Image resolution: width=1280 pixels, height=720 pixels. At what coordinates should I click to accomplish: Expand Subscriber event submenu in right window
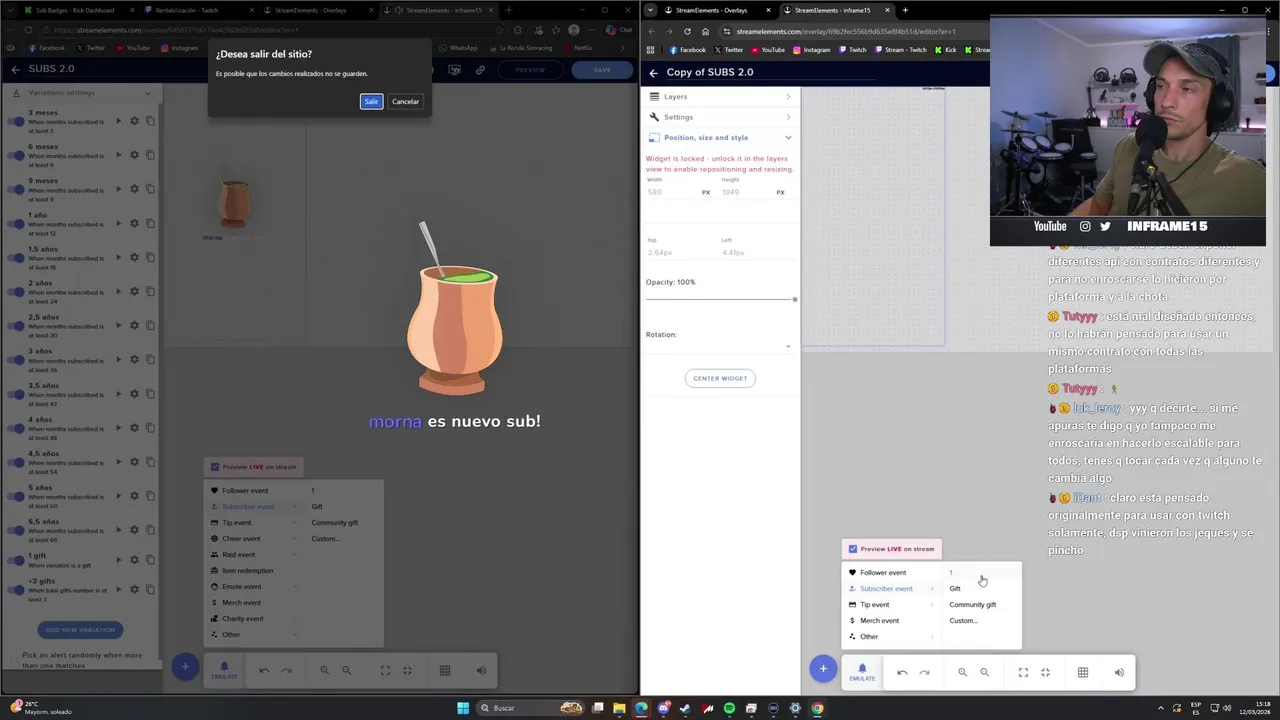(892, 589)
